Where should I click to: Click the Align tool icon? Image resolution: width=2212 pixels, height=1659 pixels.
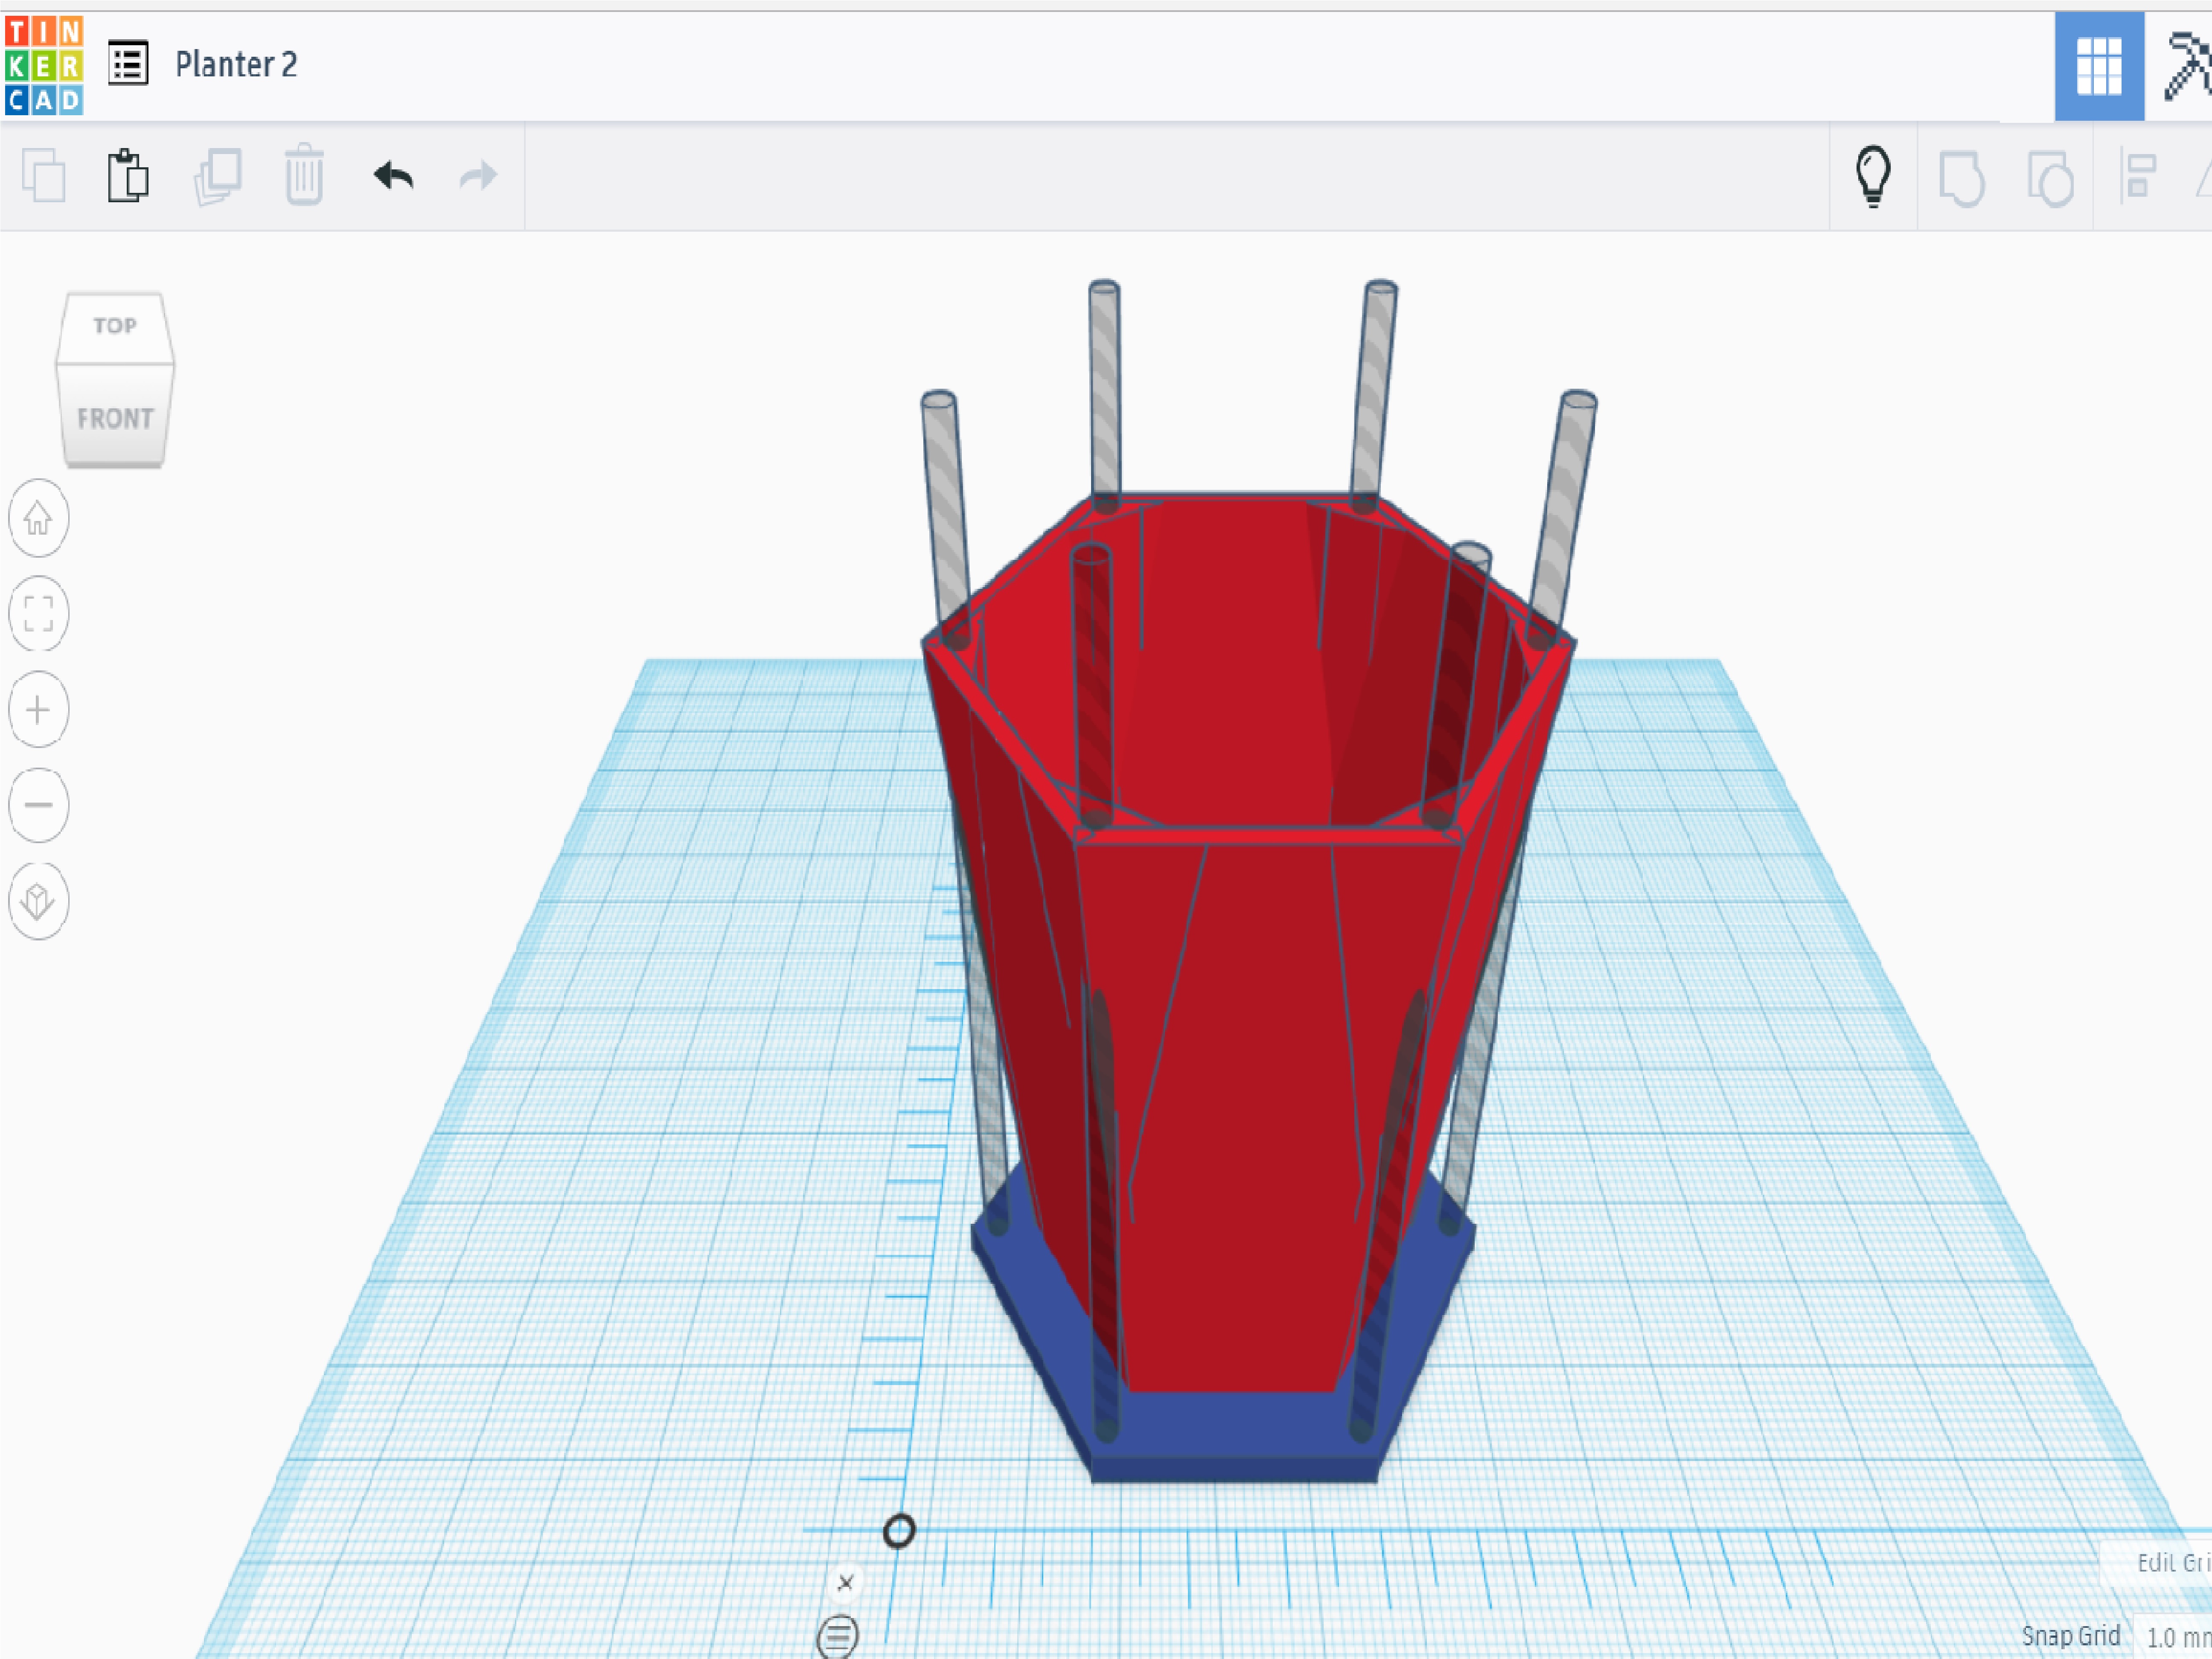[x=2139, y=176]
